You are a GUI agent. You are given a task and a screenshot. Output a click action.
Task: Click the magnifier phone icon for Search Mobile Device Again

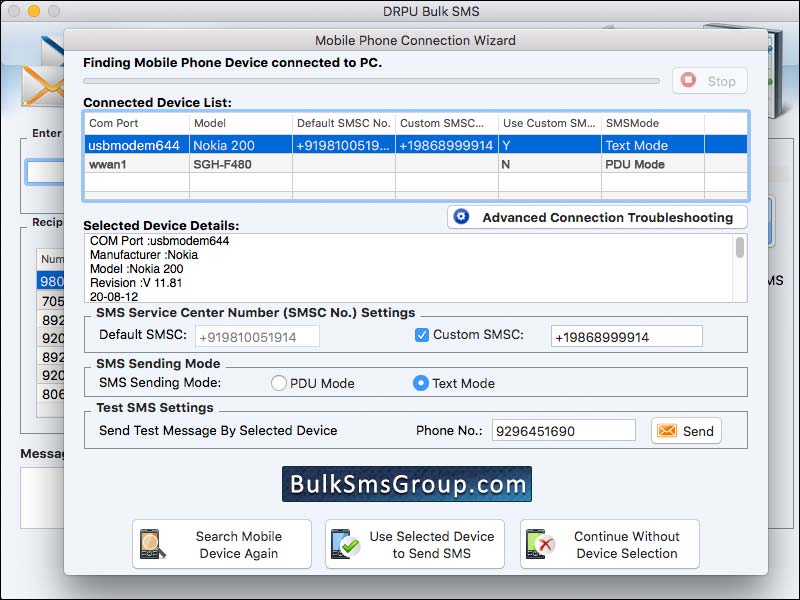point(152,545)
